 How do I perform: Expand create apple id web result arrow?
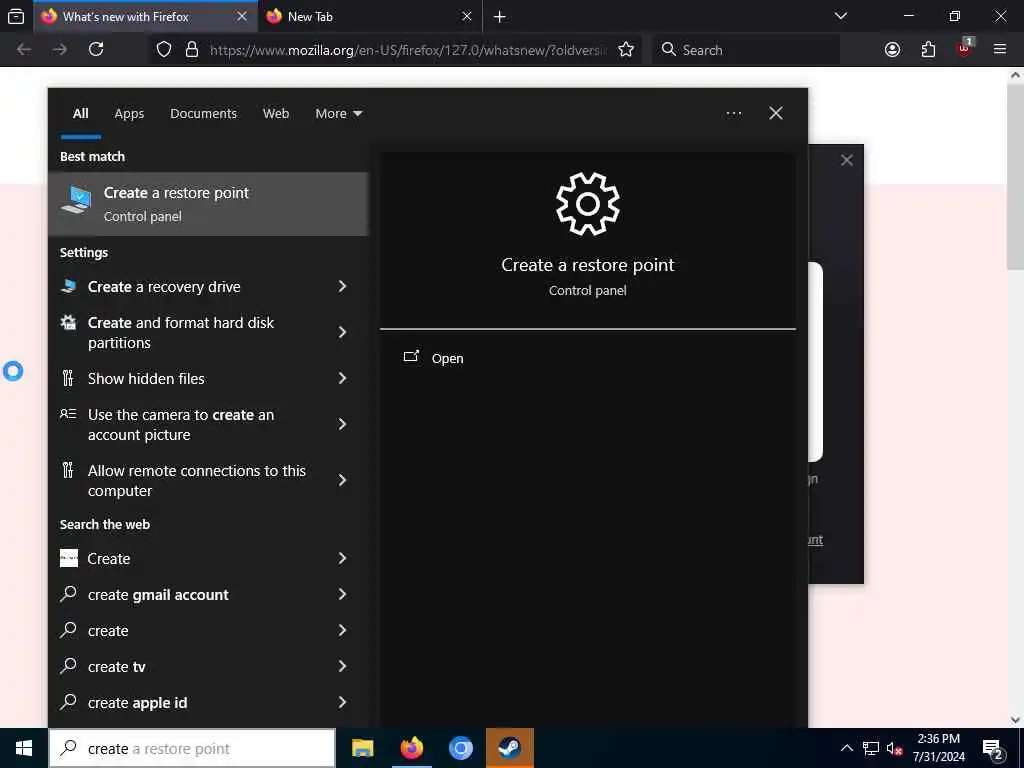click(x=342, y=702)
